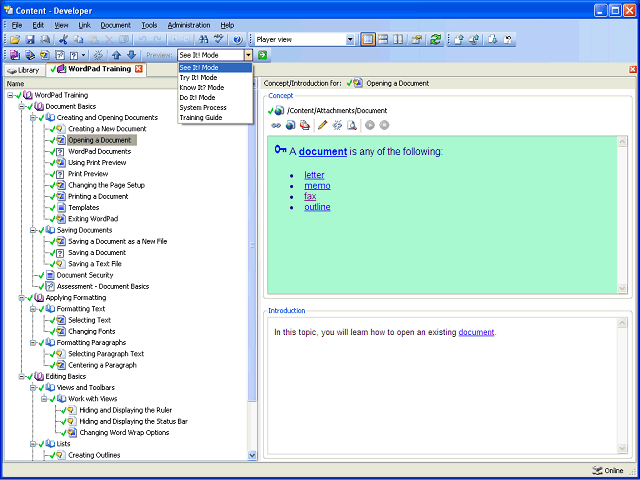The image size is (640, 480).
Task: Click the outline scroll-down arrow
Action: pyautogui.click(x=252, y=455)
